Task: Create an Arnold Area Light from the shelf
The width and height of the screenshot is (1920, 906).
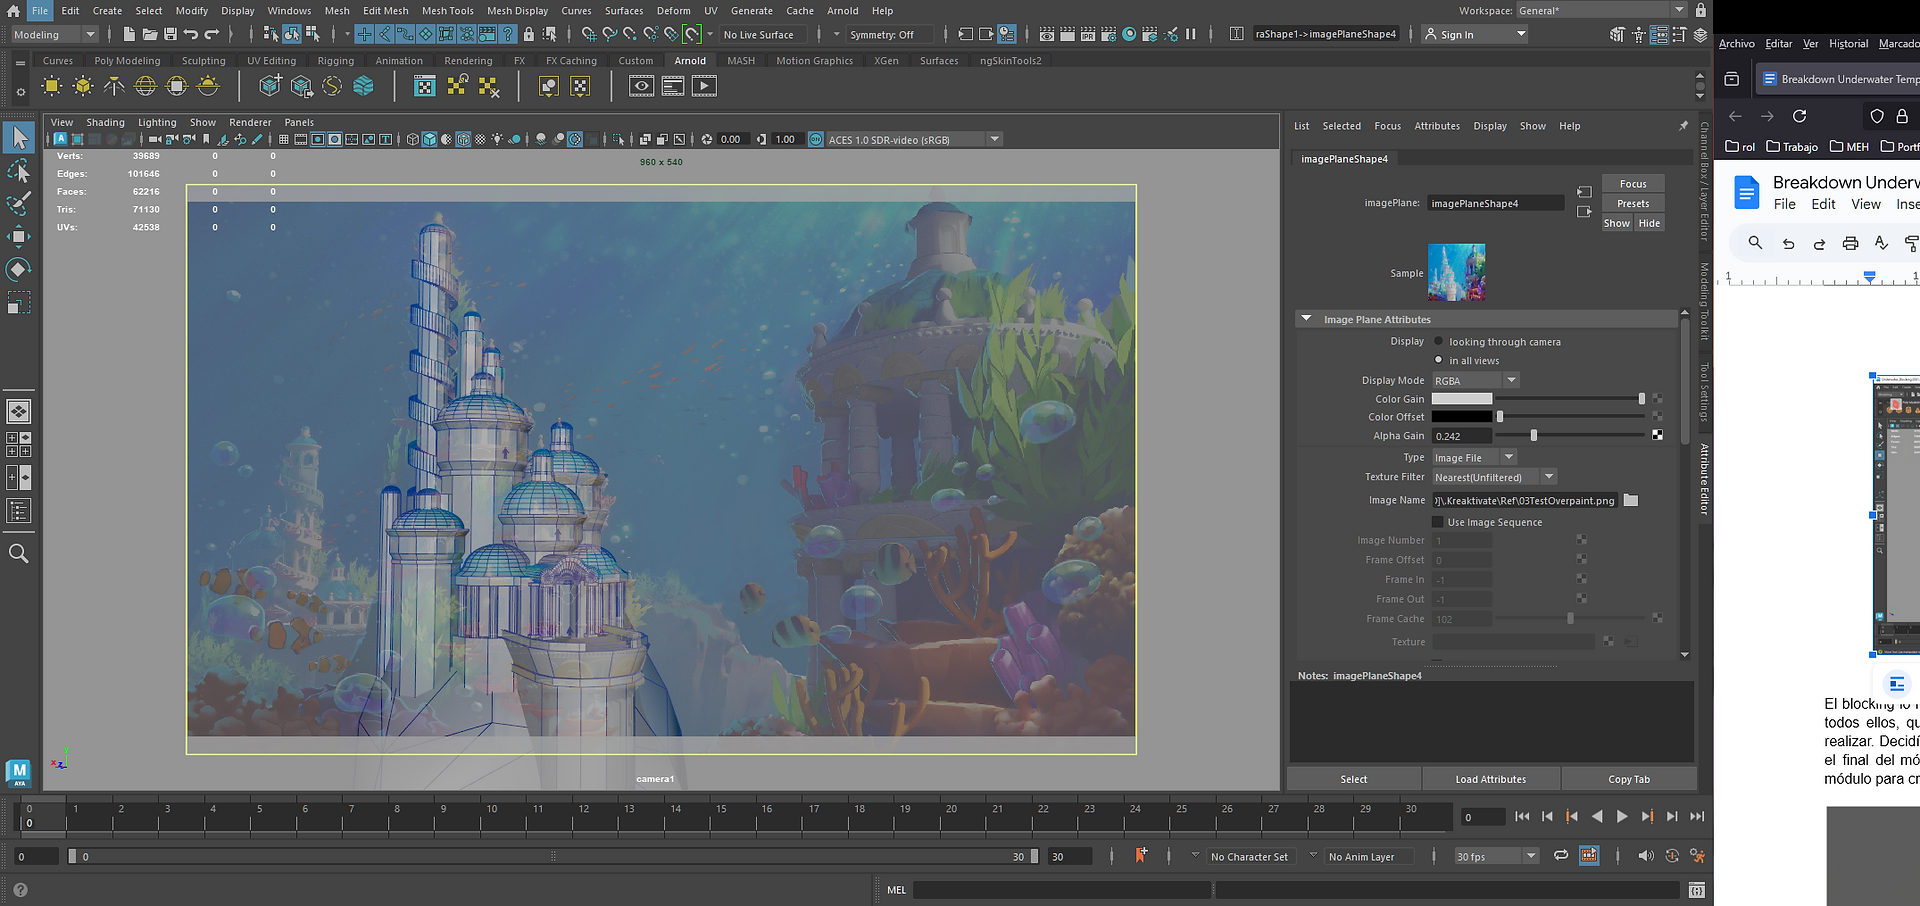Action: tap(52, 86)
